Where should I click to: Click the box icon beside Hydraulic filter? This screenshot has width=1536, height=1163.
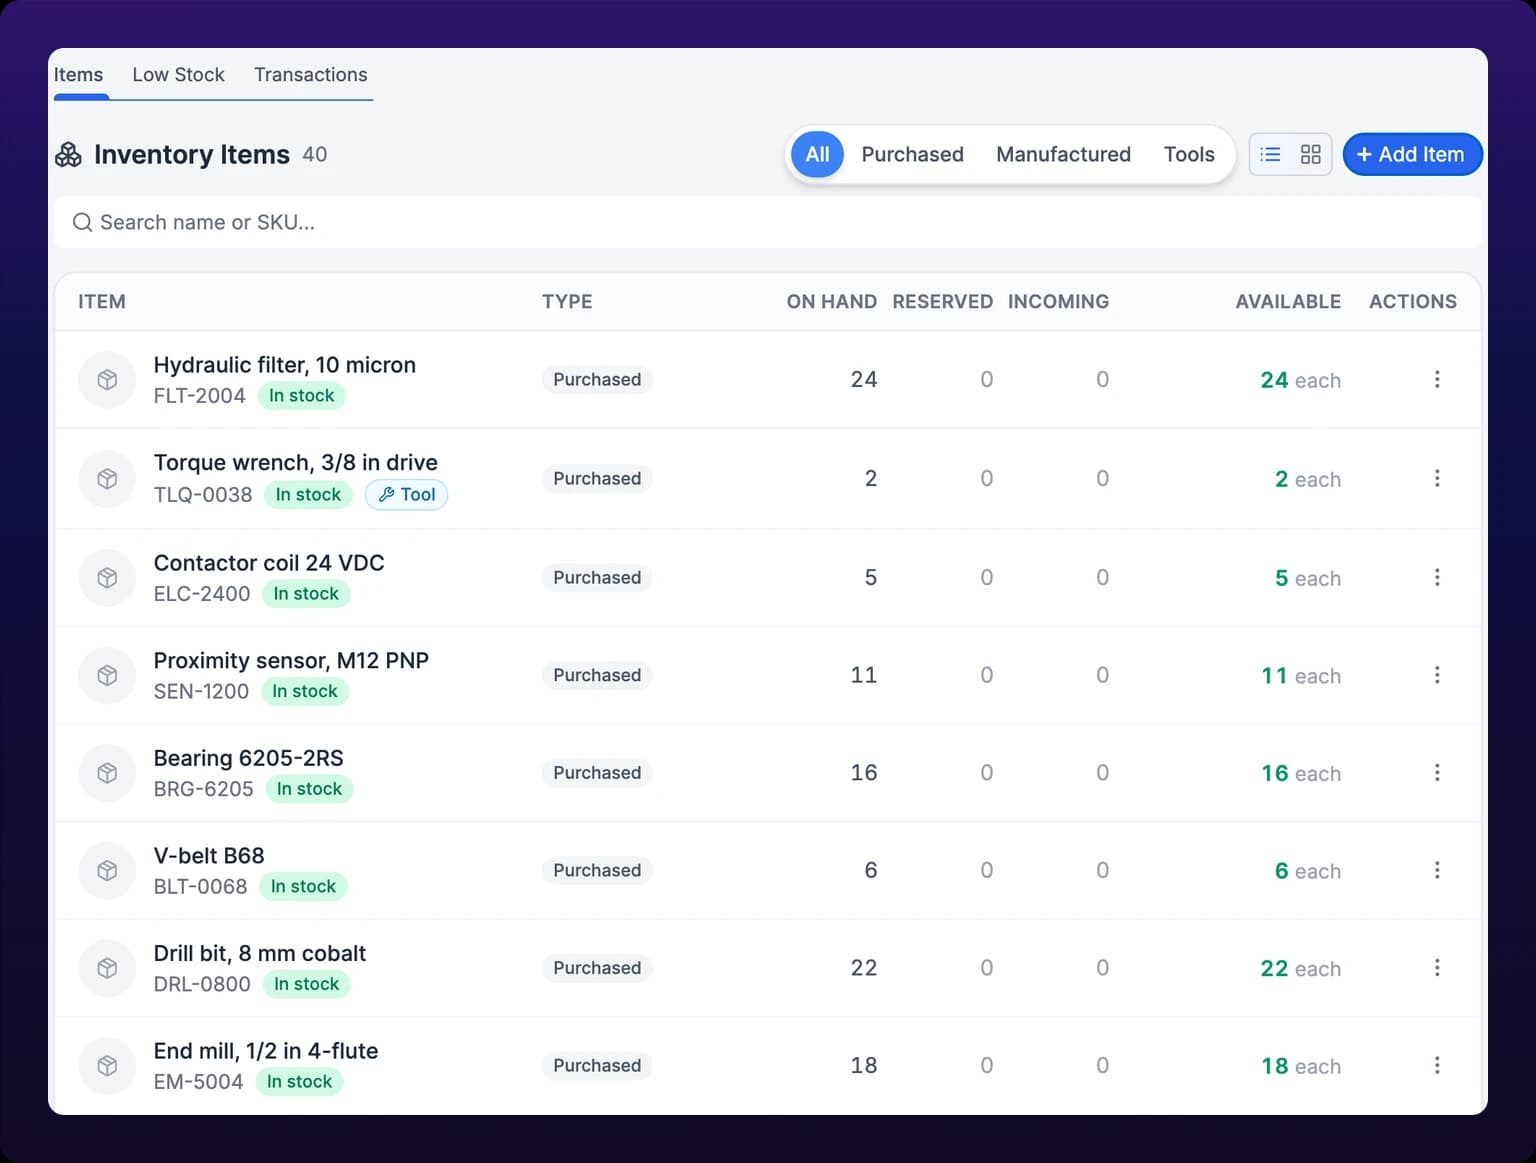click(x=107, y=380)
